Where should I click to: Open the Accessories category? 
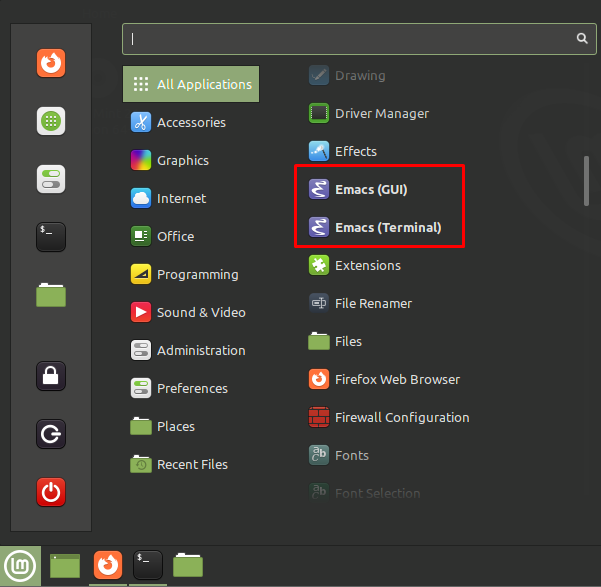190,122
